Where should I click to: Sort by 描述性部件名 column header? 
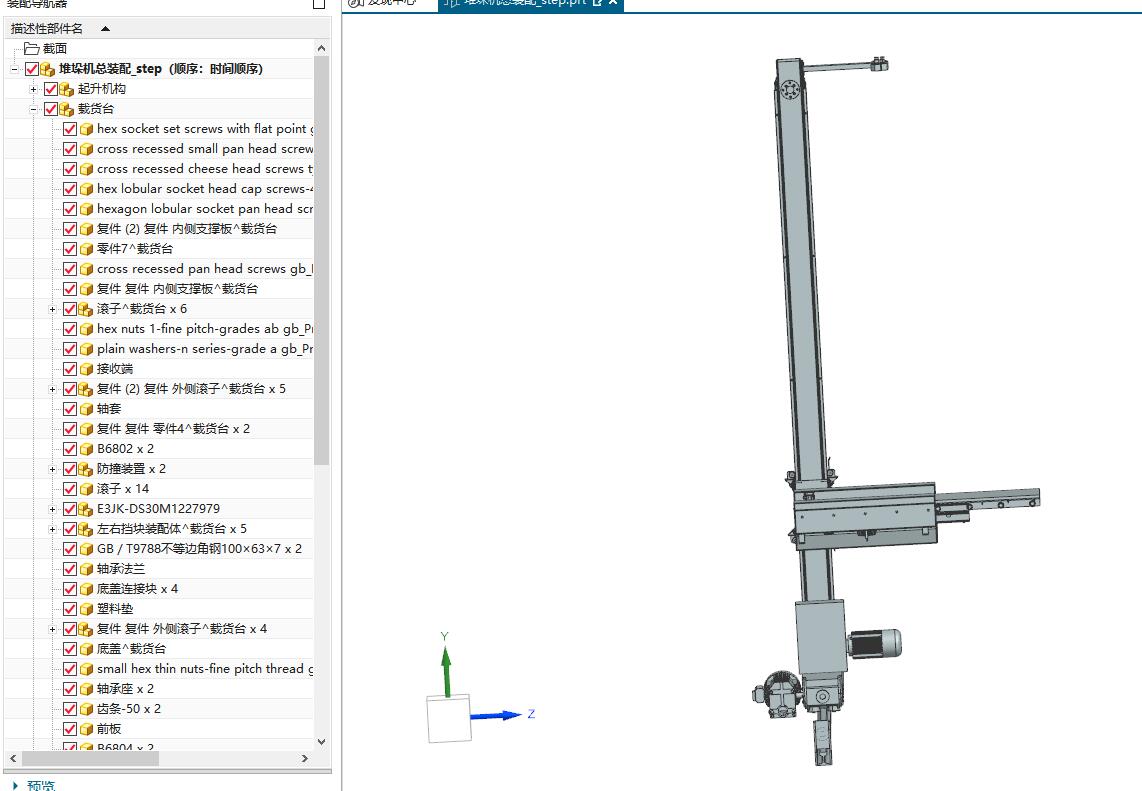click(168, 28)
